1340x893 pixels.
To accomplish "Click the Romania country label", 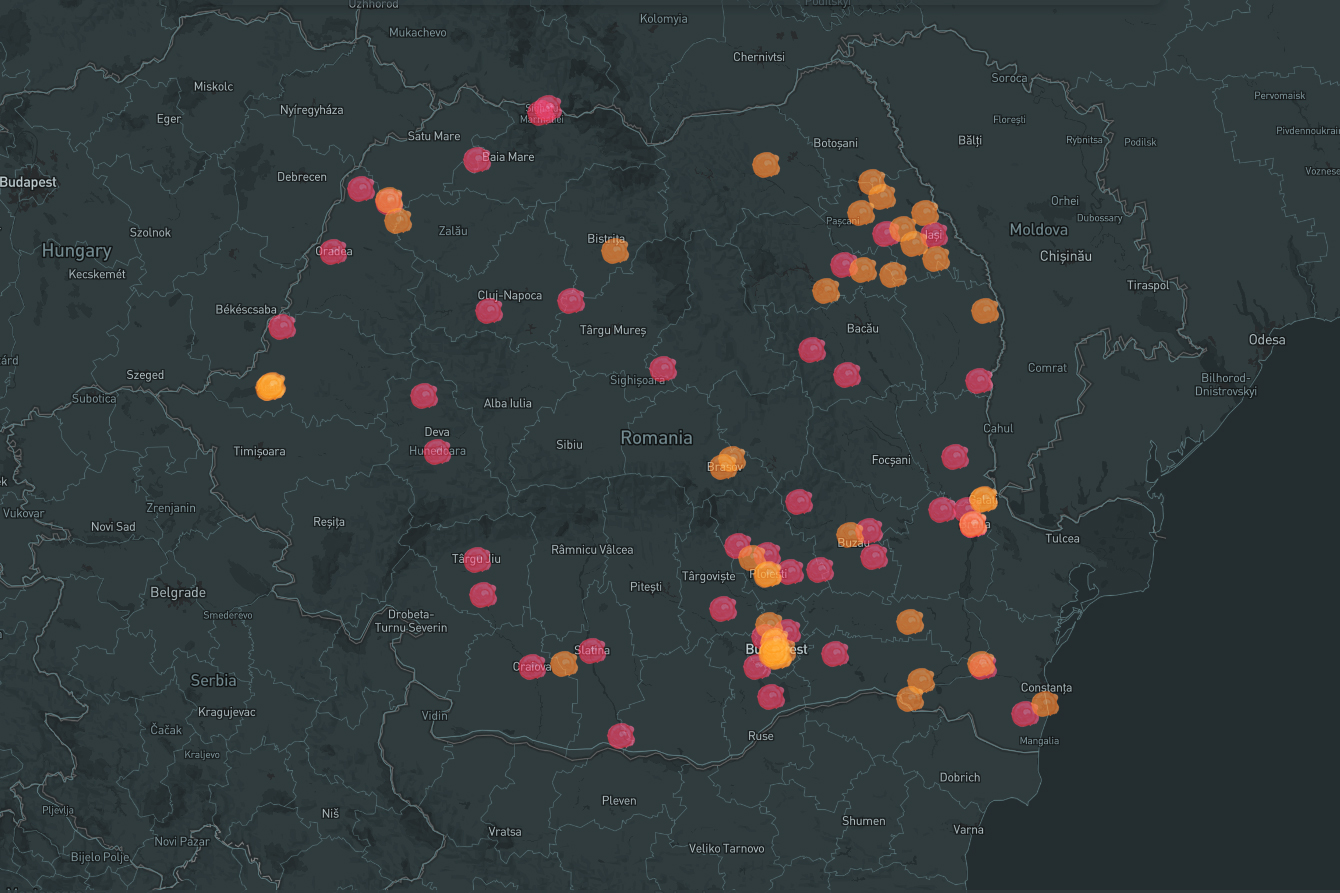I will point(656,437).
